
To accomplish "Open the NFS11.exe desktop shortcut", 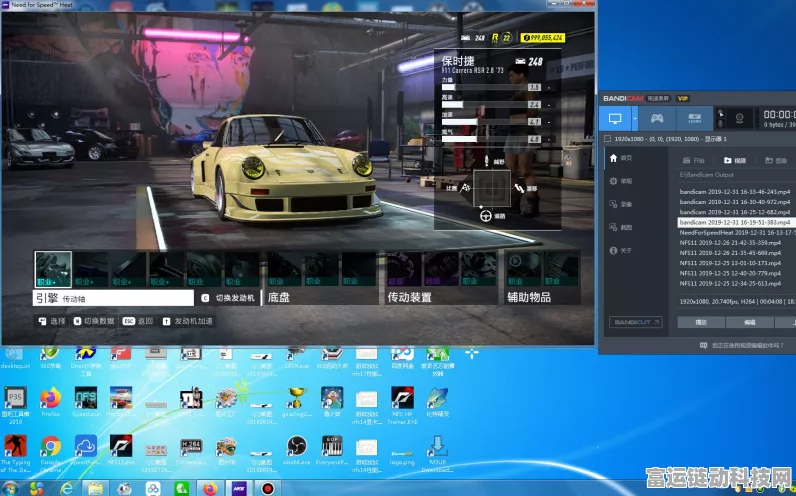I will (121, 450).
